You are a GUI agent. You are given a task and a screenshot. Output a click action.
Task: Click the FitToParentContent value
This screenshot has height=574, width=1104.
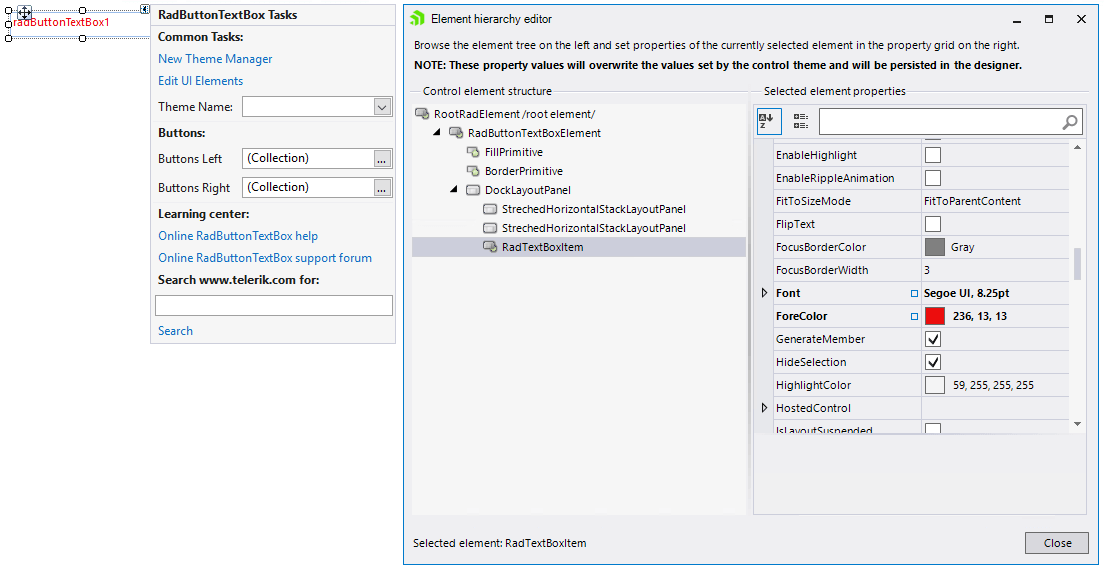pos(972,201)
